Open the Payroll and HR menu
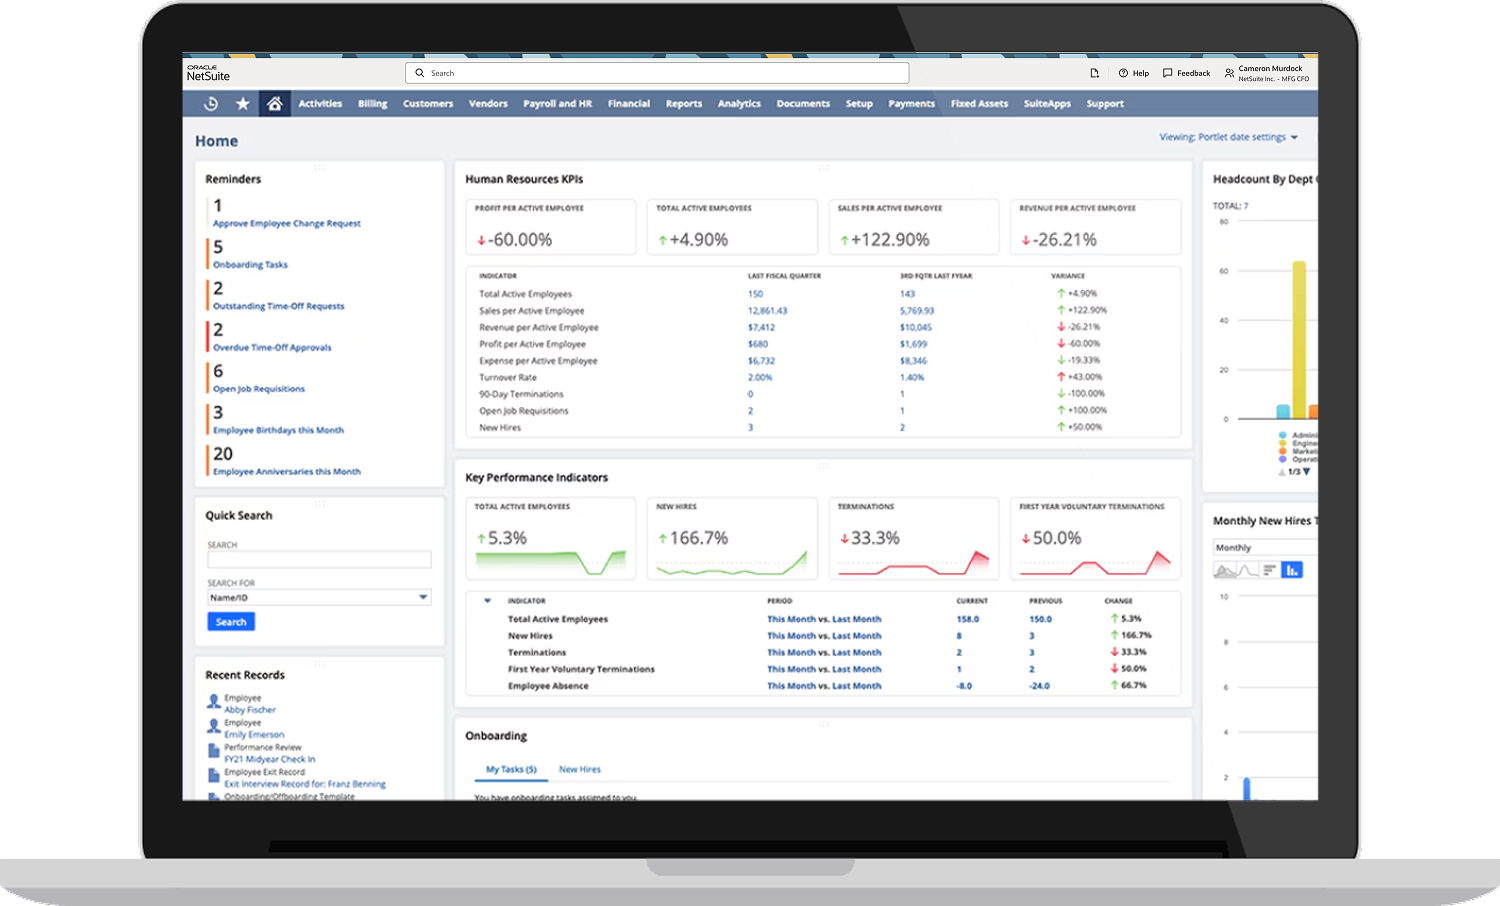1500x906 pixels. [557, 103]
